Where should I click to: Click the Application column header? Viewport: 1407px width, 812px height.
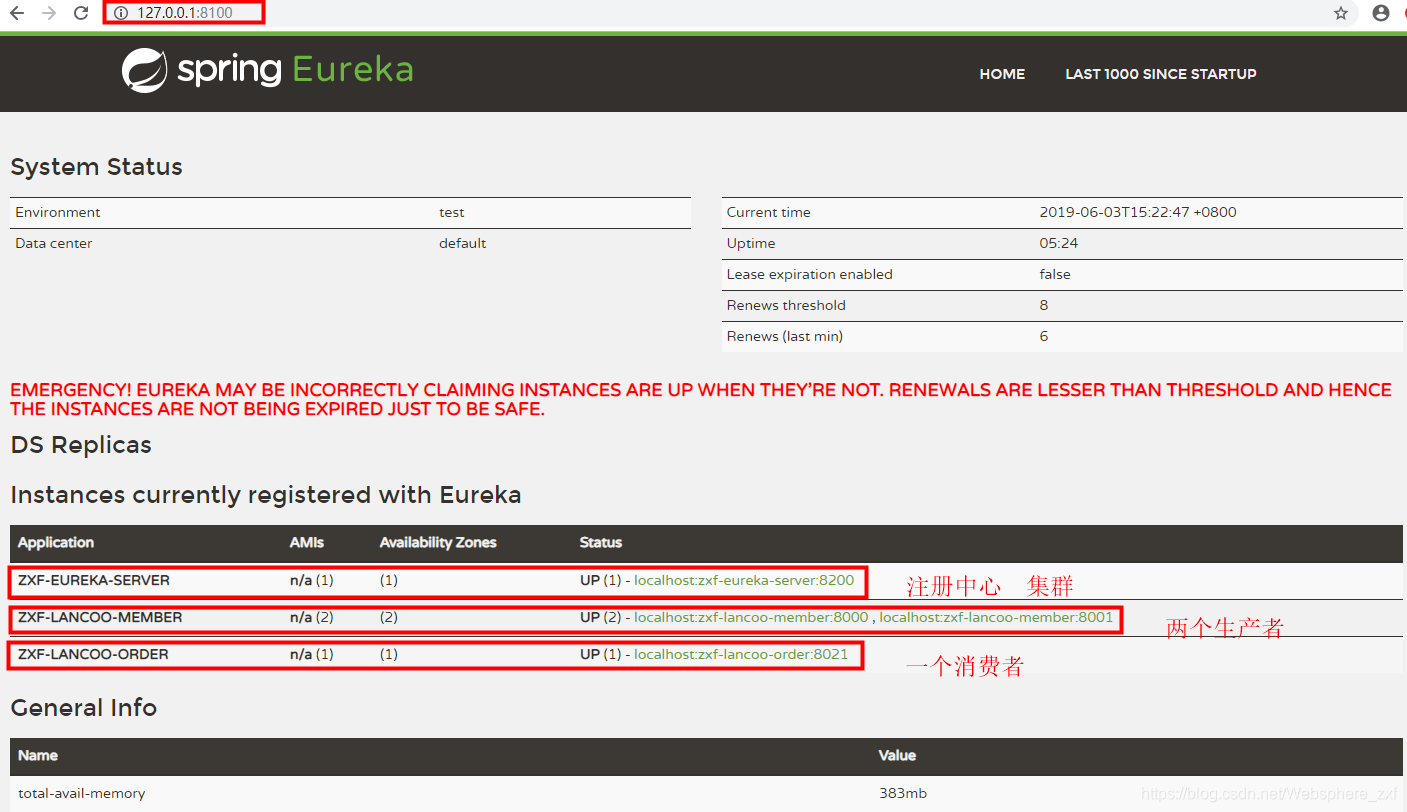pos(56,542)
